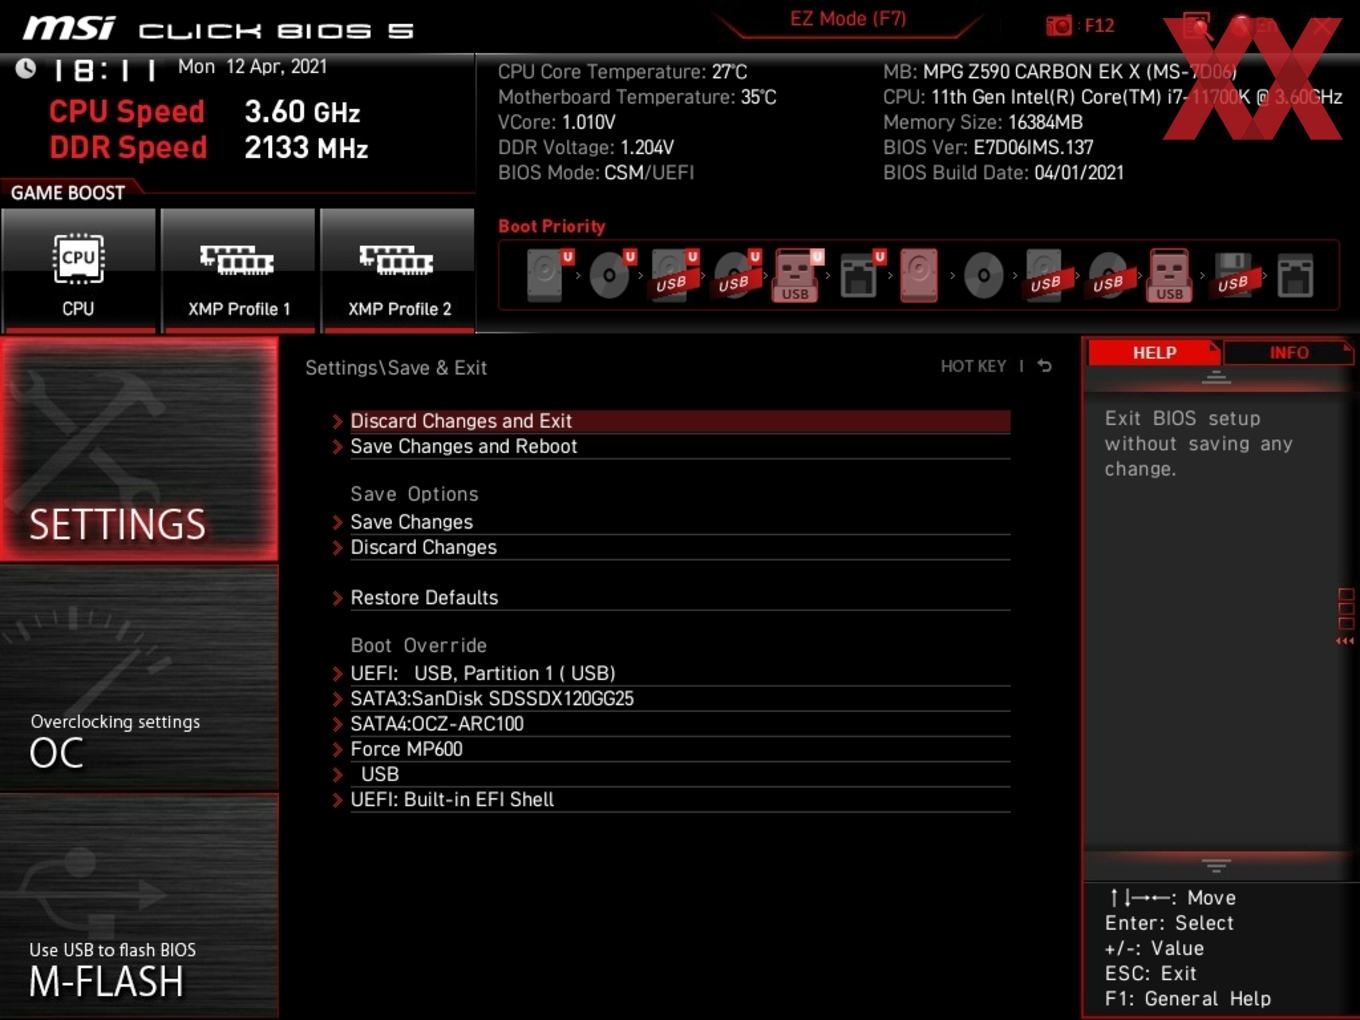
Task: Click the help panel's upper scroll handle
Action: click(1216, 378)
